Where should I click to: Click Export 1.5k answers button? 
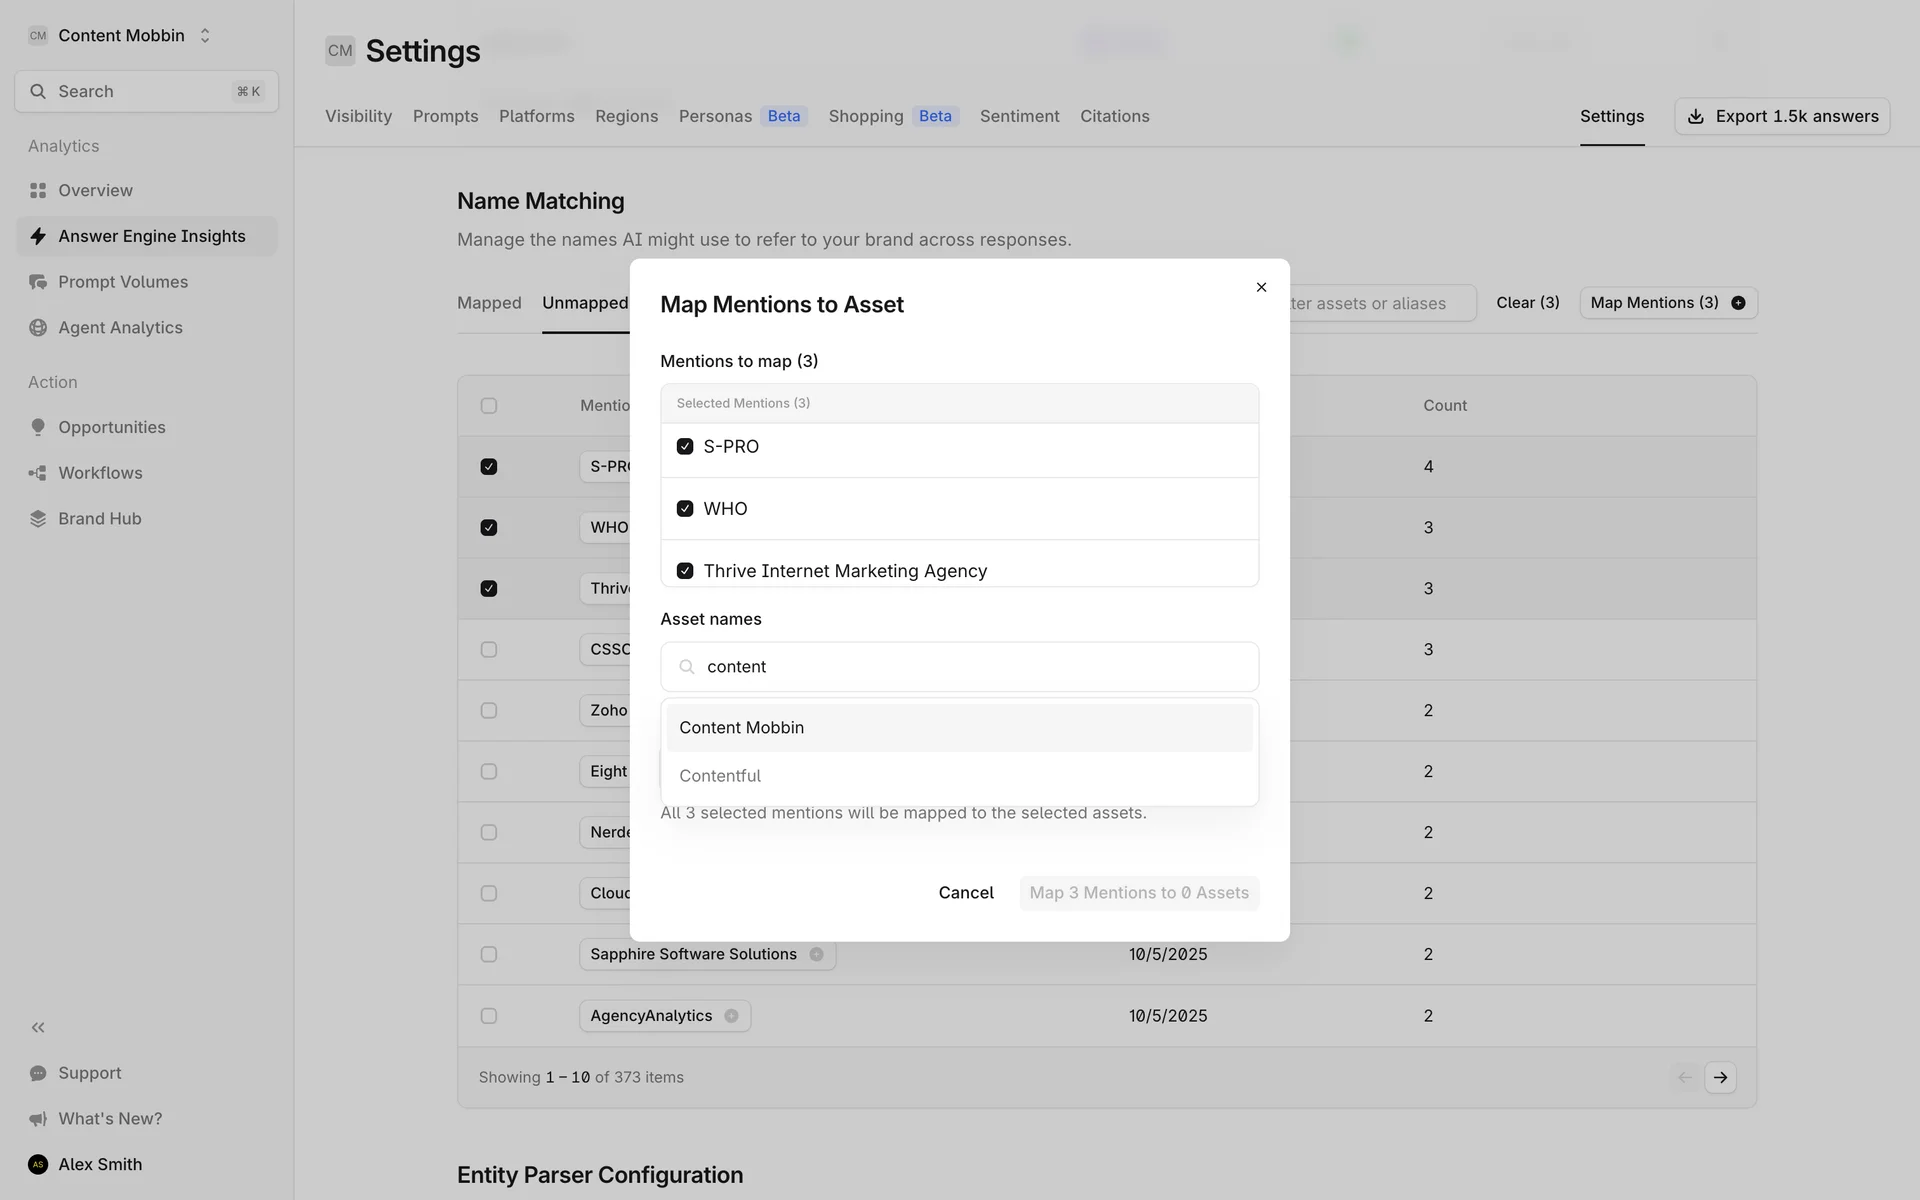pyautogui.click(x=1781, y=116)
